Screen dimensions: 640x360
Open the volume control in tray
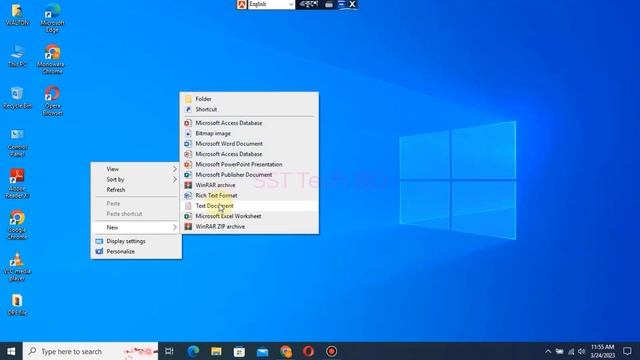582,351
